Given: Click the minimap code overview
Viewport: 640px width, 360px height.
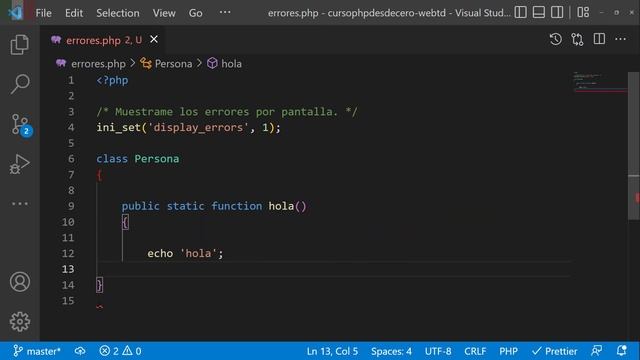Looking at the screenshot, I should [x=599, y=82].
